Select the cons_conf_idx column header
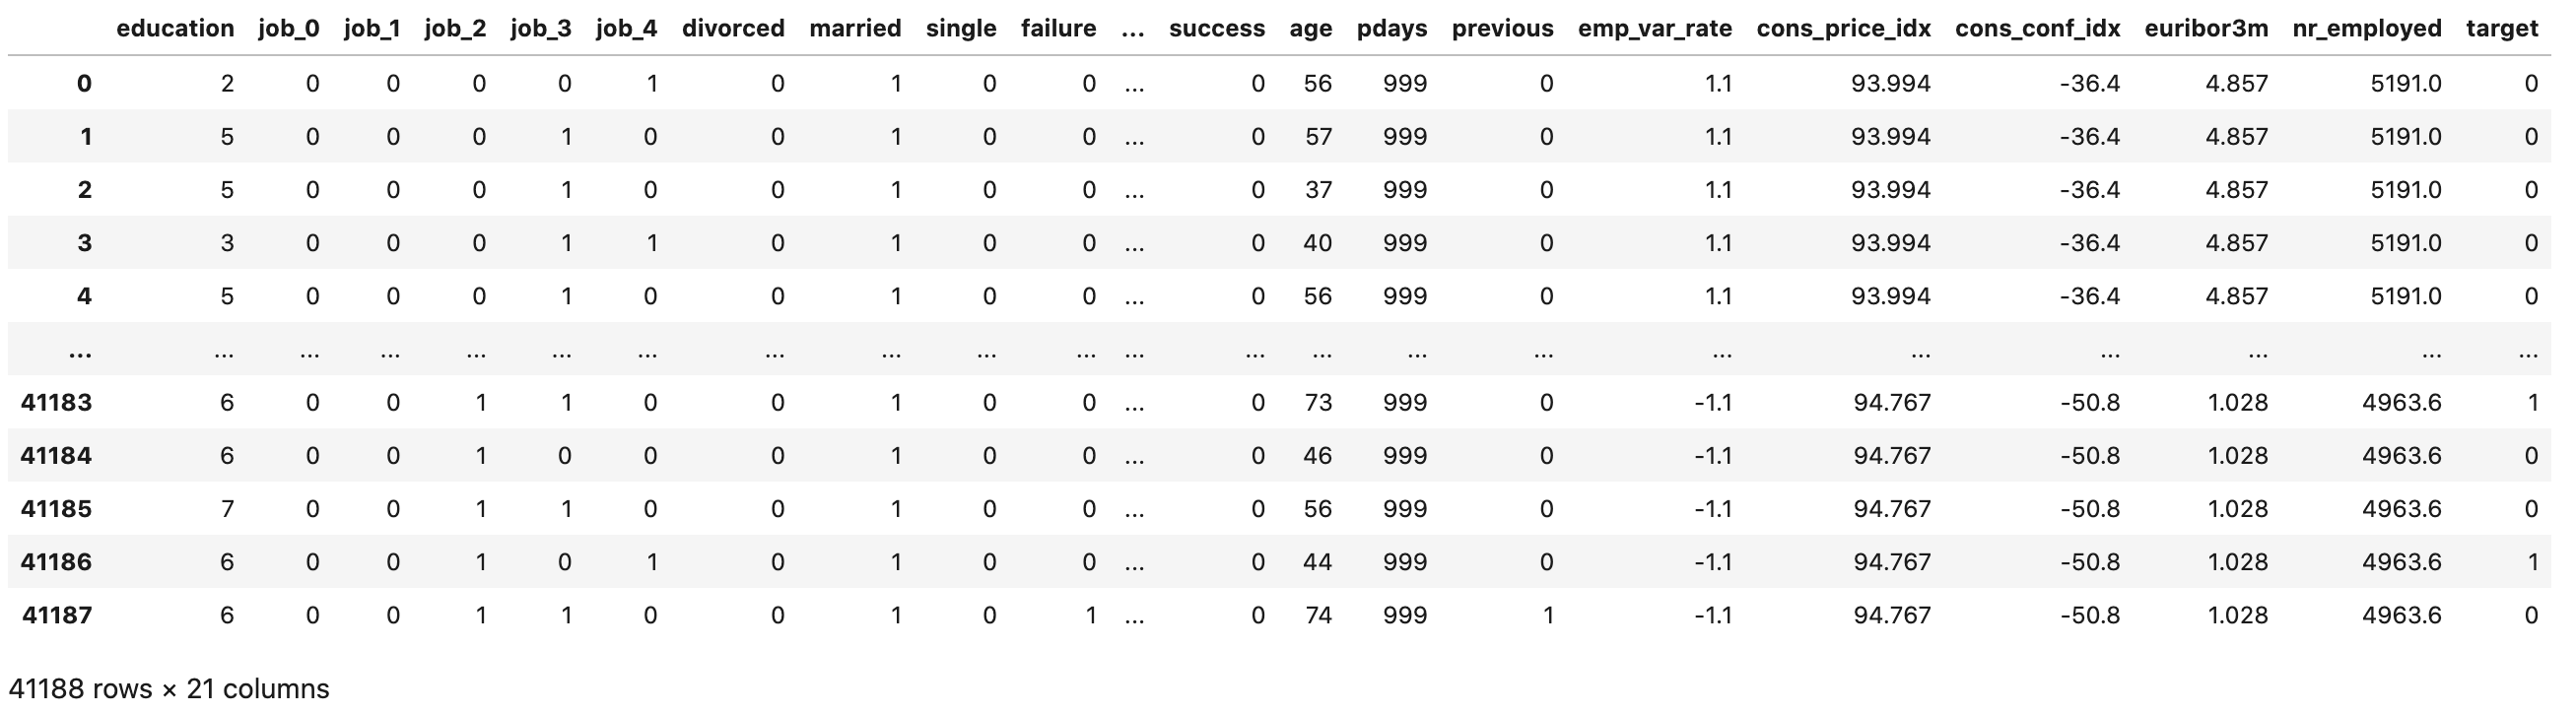 point(2037,28)
